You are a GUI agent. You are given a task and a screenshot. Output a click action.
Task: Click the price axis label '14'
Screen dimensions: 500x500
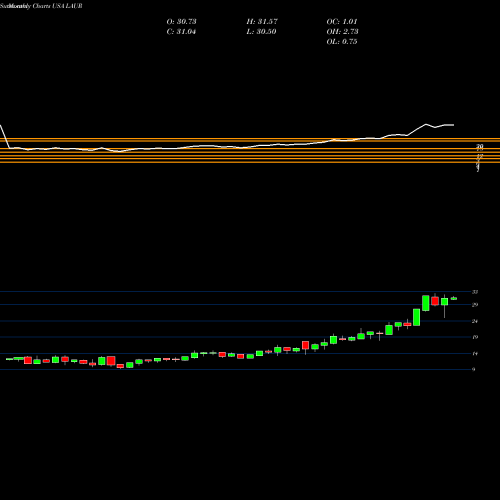[475, 353]
